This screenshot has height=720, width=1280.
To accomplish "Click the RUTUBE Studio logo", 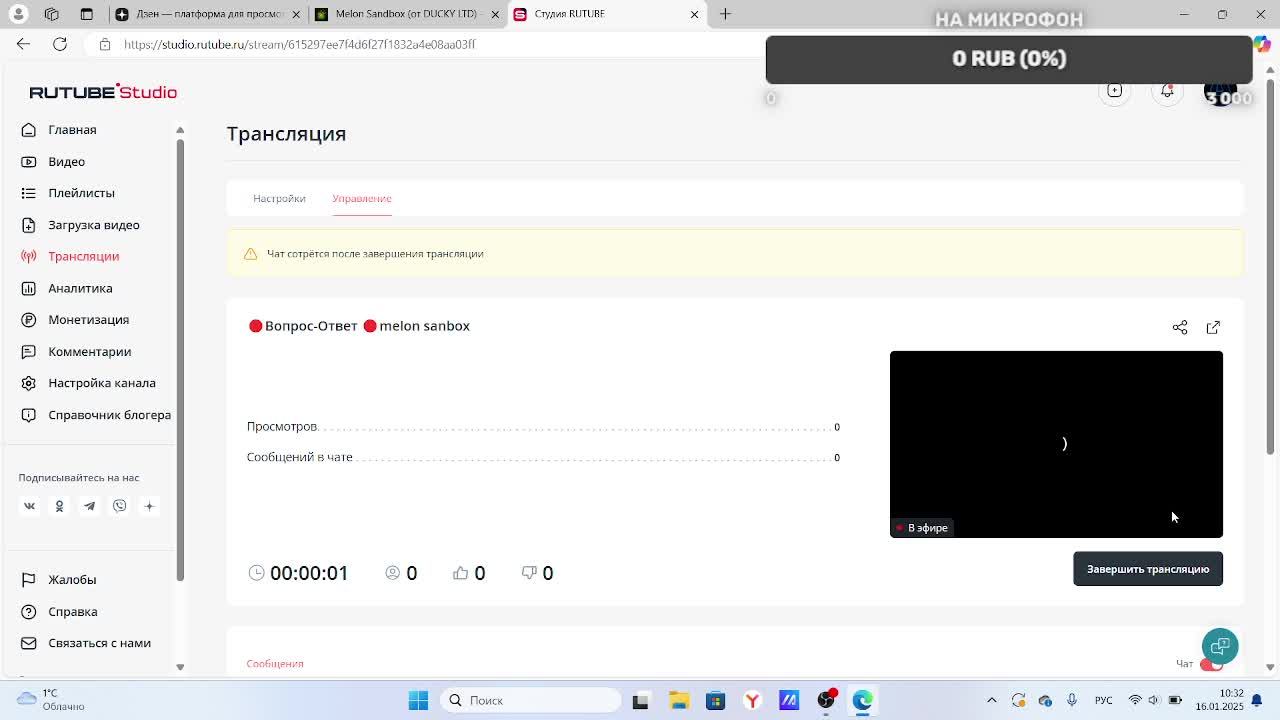I will [103, 91].
